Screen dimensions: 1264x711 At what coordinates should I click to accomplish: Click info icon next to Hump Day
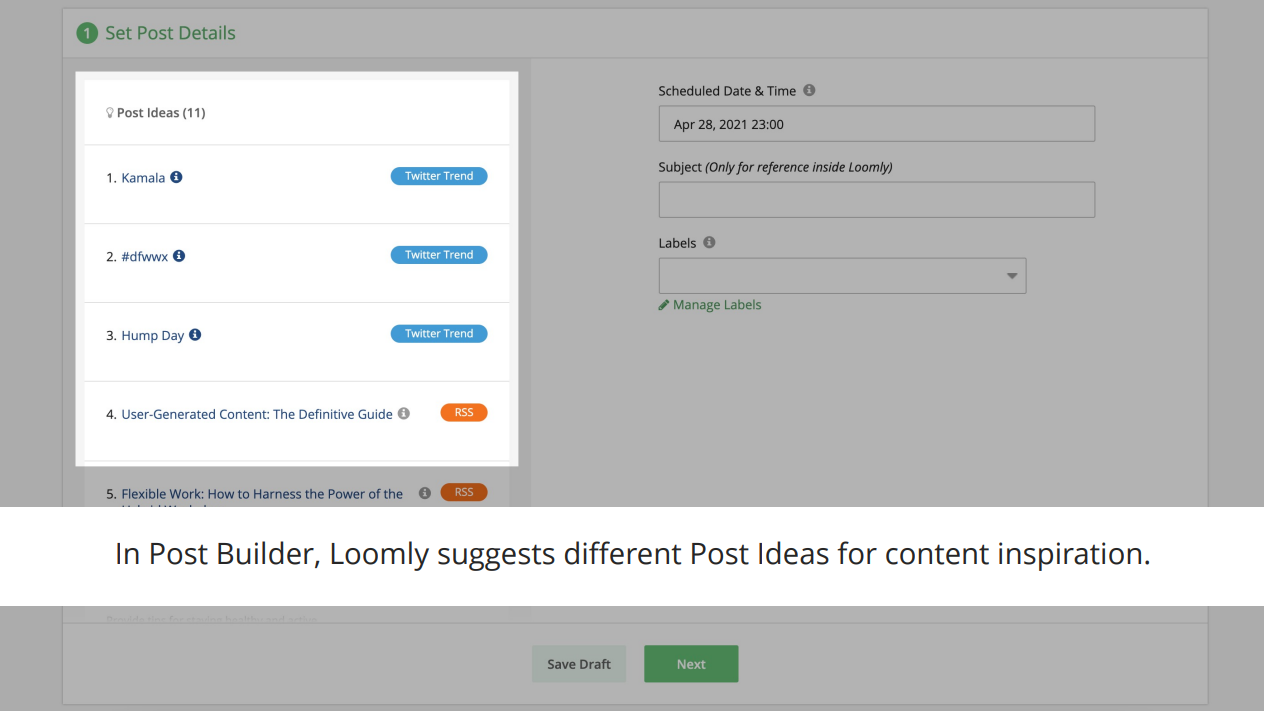(x=195, y=335)
